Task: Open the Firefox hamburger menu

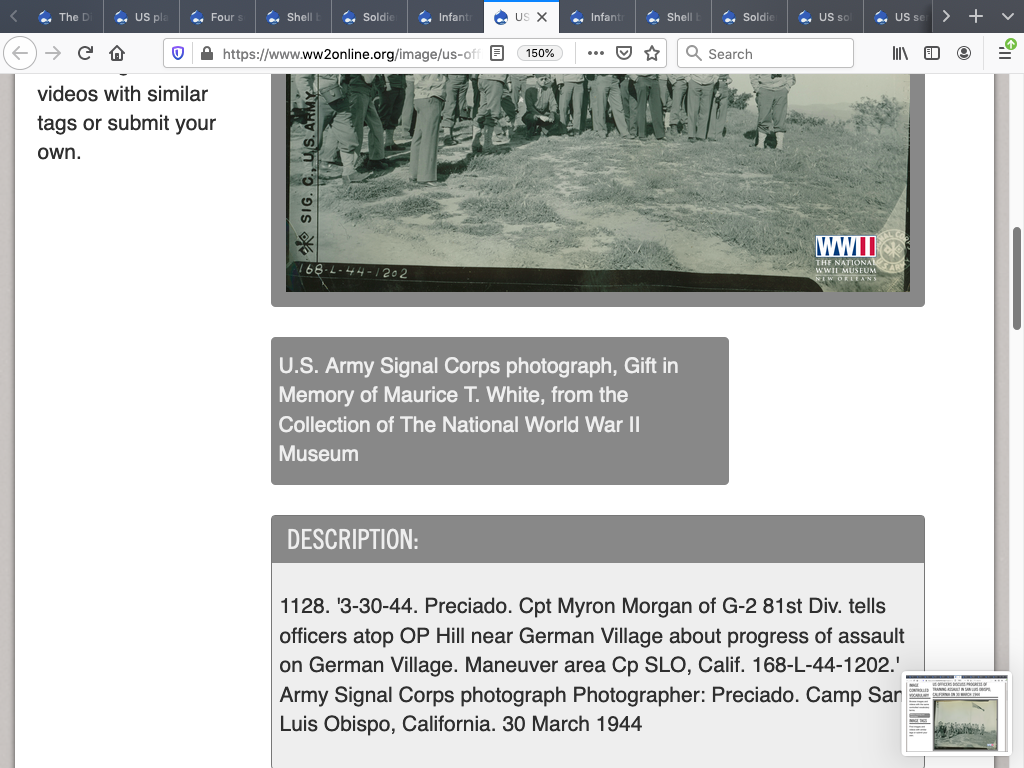Action: [1005, 53]
